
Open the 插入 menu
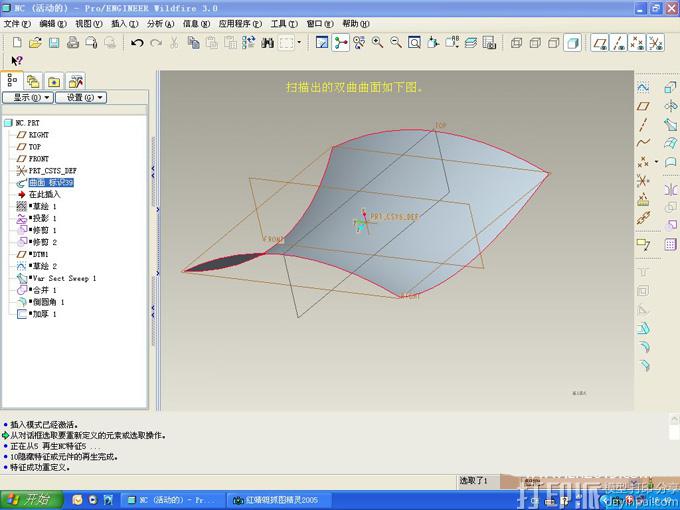click(x=124, y=23)
